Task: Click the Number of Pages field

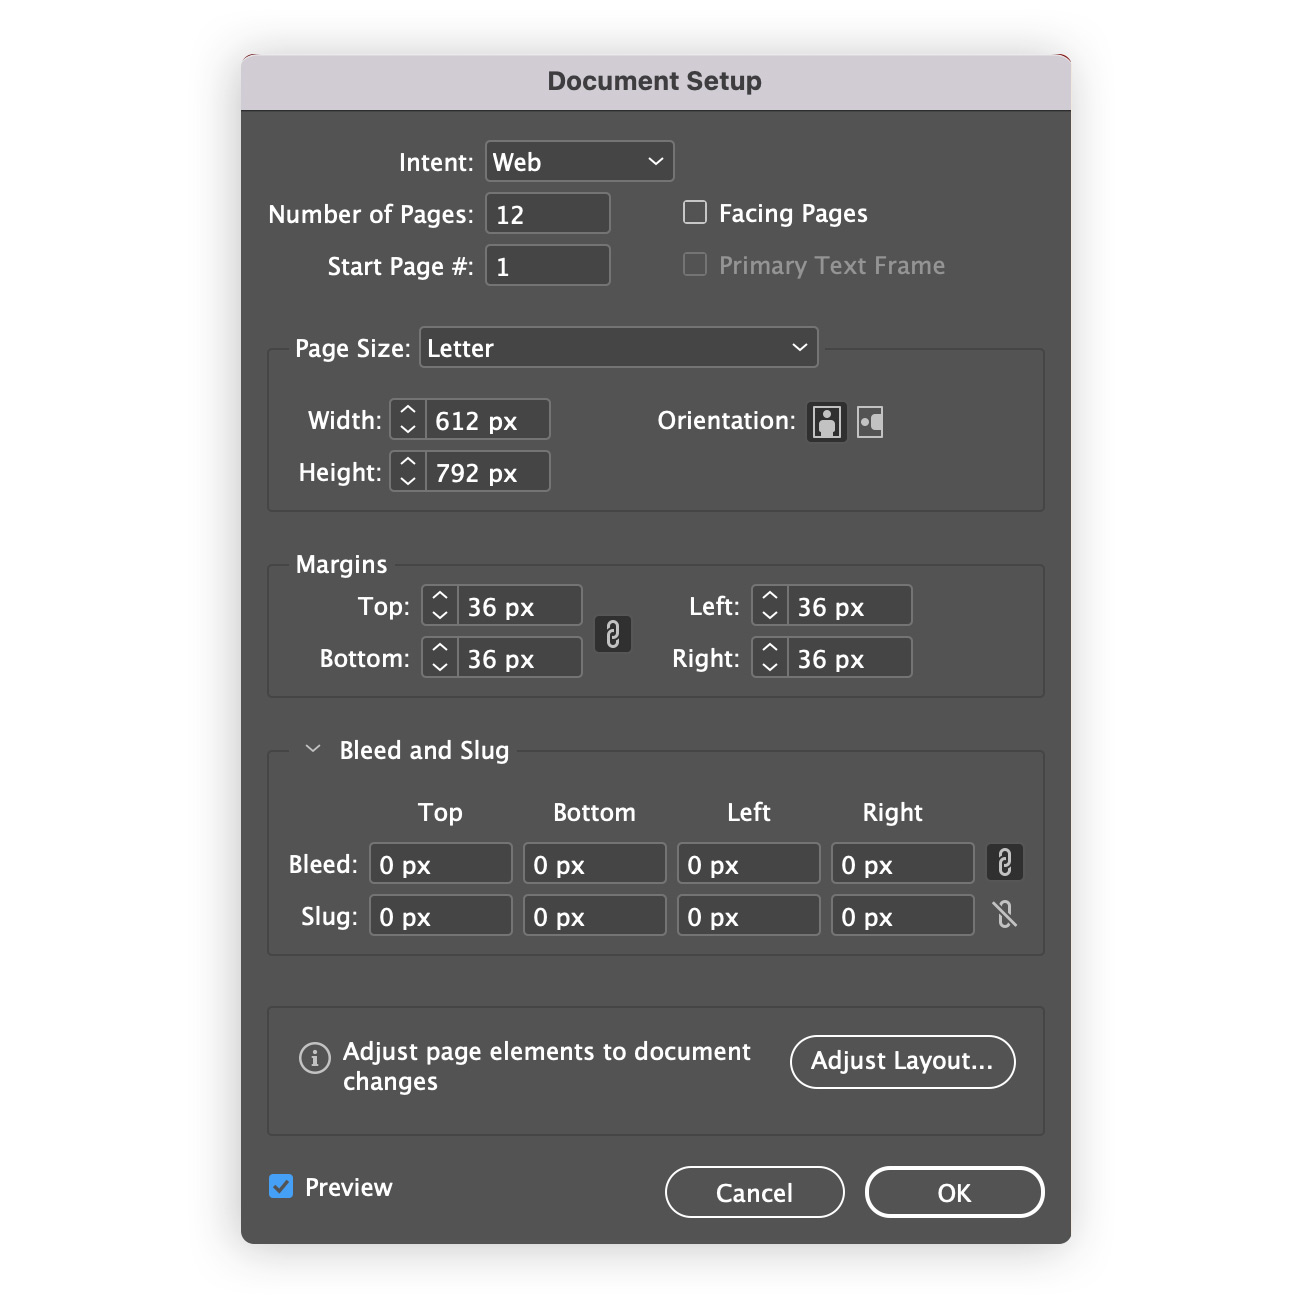Action: (548, 213)
